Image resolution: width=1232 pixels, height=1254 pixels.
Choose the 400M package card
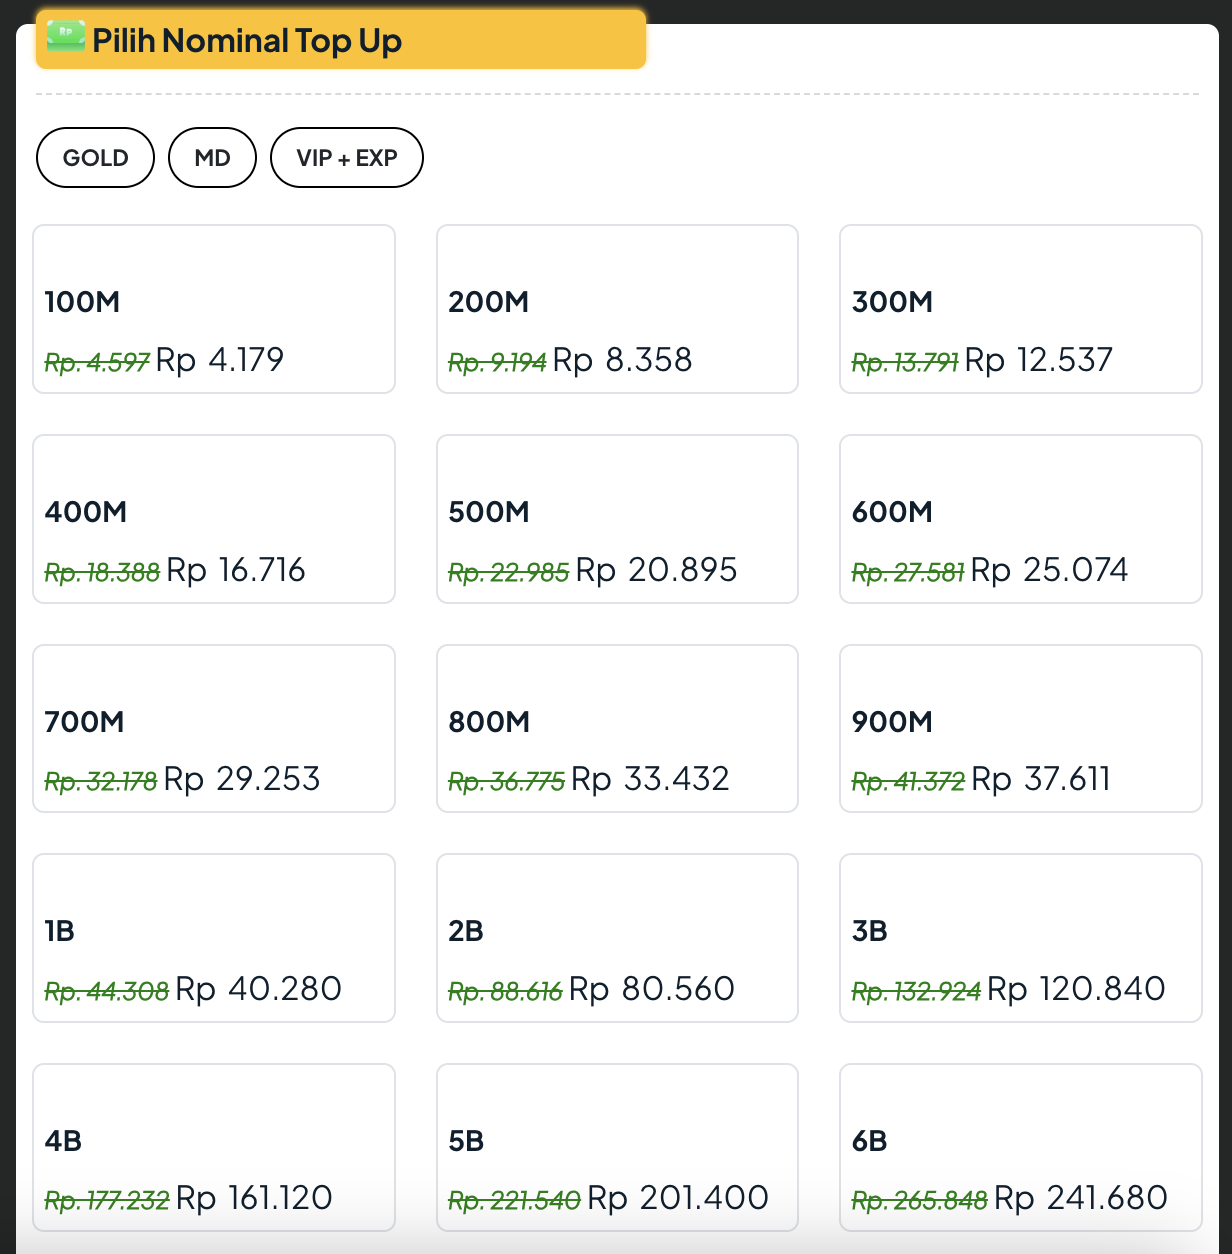[214, 519]
